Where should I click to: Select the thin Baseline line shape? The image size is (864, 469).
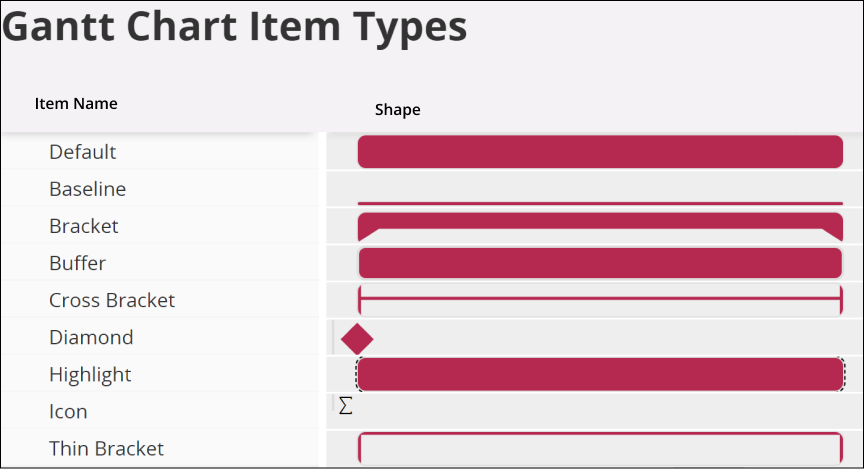pyautogui.click(x=600, y=203)
